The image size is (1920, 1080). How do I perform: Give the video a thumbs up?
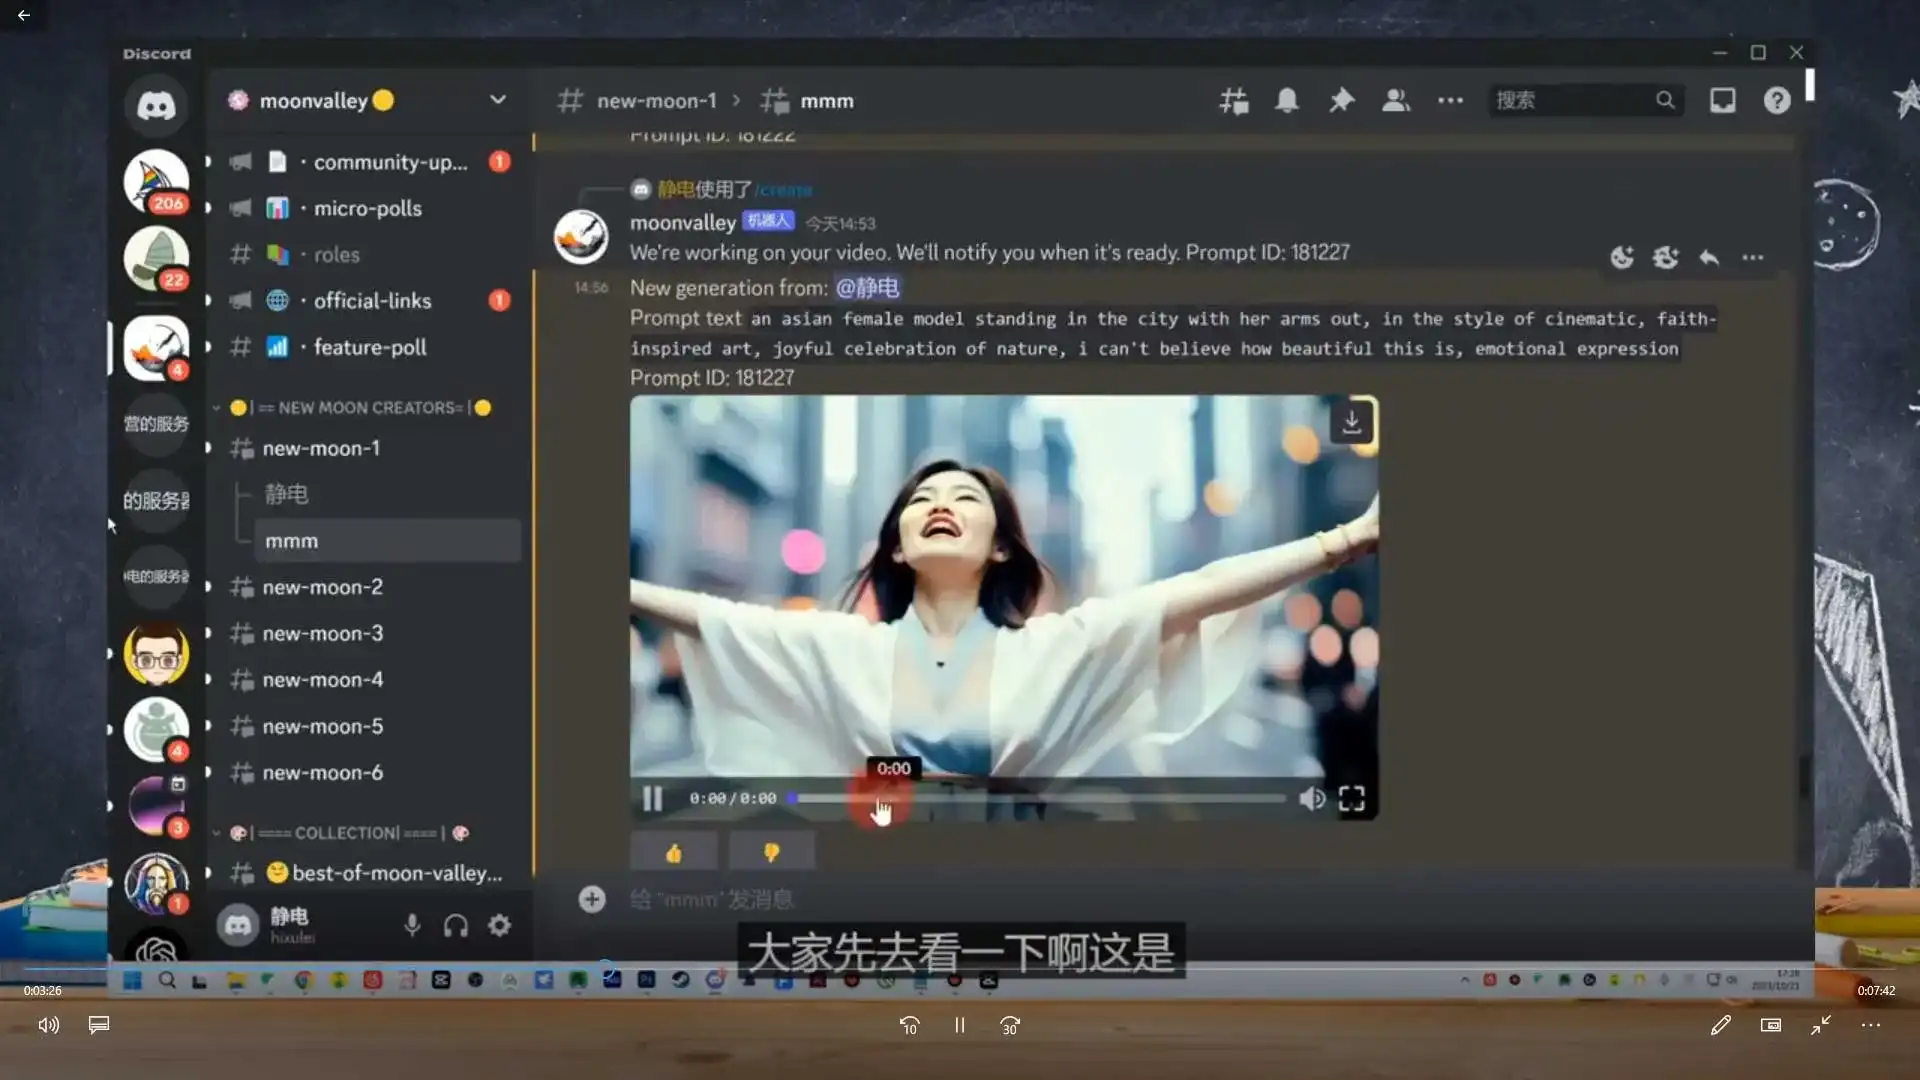[x=673, y=851]
